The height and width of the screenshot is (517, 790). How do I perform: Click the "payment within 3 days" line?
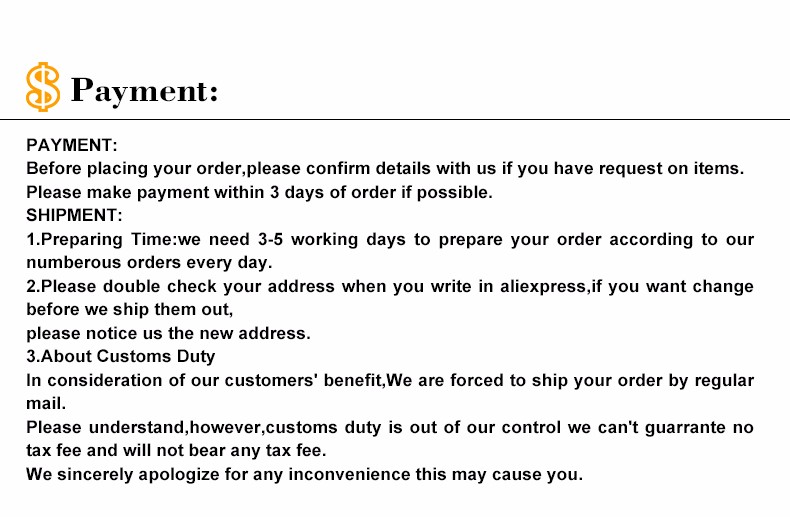(x=259, y=192)
